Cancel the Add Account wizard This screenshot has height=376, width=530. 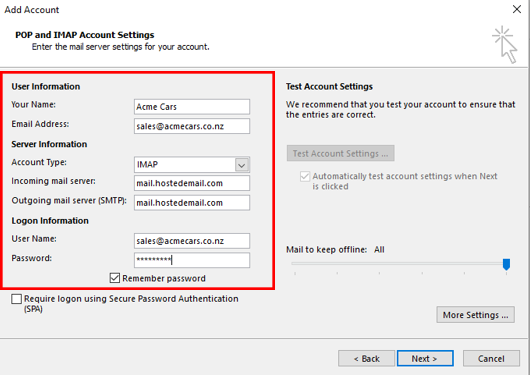(x=491, y=358)
